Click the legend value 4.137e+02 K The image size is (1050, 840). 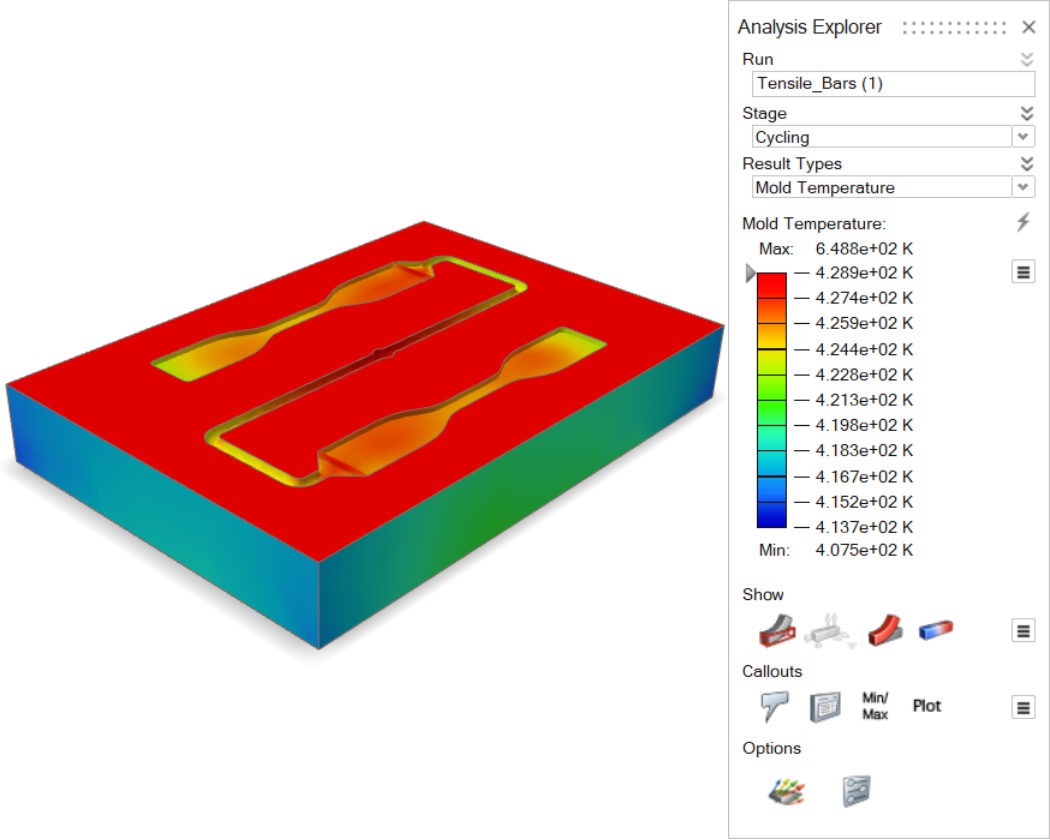click(x=864, y=527)
